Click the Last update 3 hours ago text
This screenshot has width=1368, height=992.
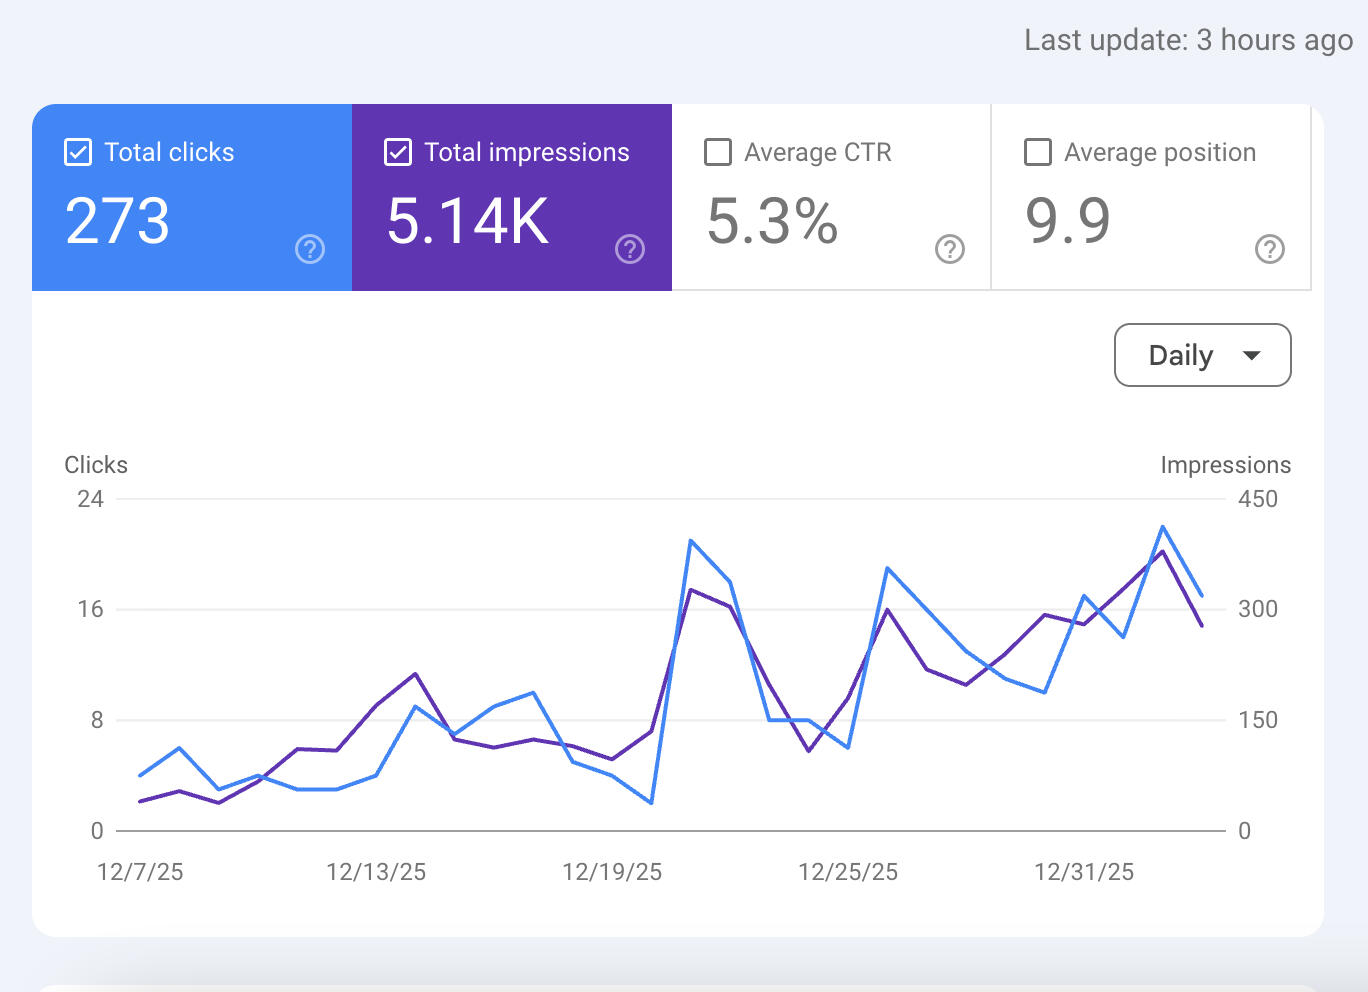pyautogui.click(x=1186, y=40)
